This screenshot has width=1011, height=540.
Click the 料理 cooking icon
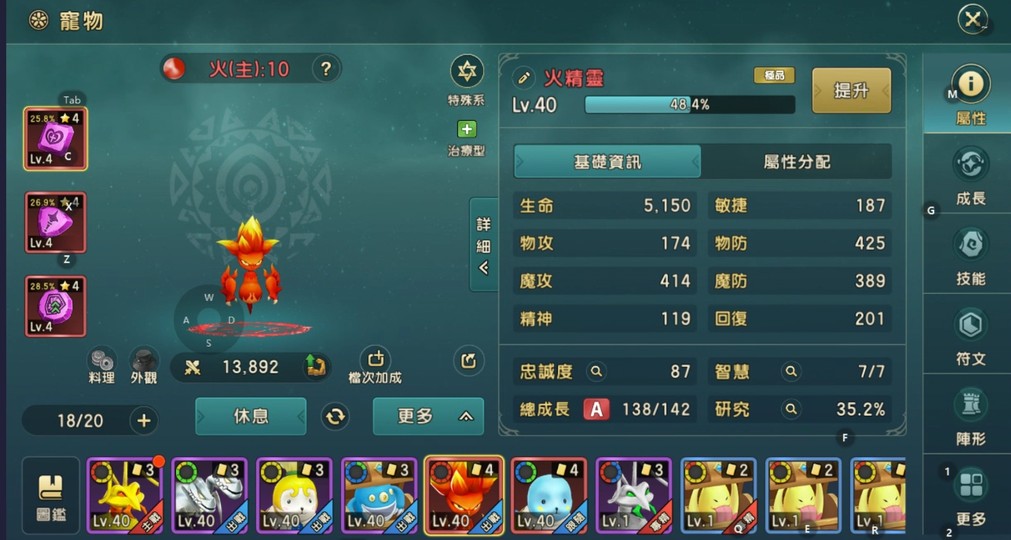(x=102, y=360)
